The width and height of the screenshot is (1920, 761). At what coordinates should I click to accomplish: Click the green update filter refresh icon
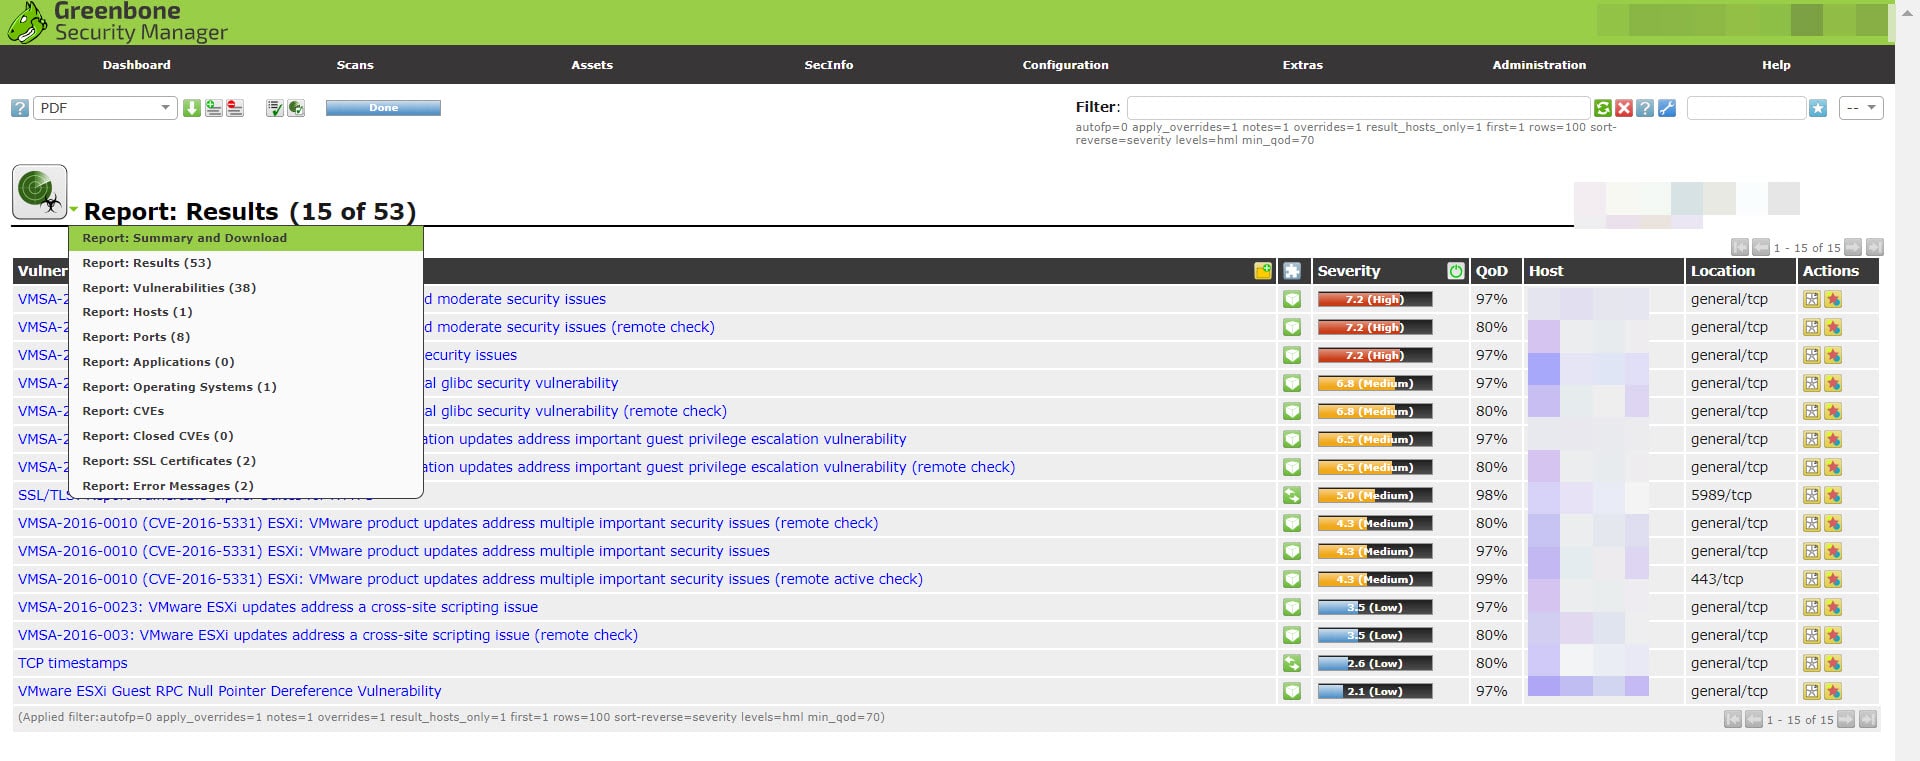pos(1603,108)
